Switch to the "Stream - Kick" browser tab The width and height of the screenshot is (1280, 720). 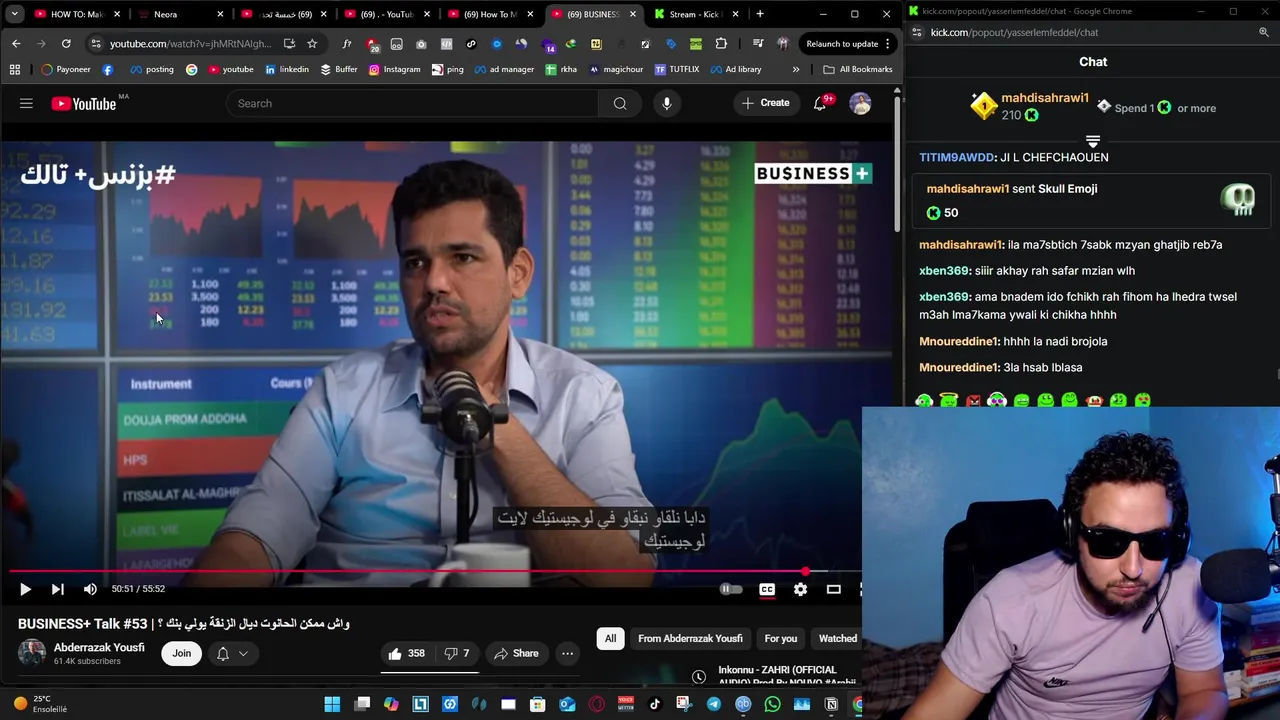coord(697,14)
